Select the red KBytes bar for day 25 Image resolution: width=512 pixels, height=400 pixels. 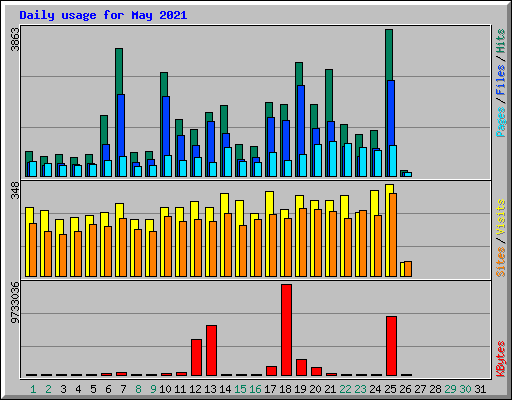(x=391, y=346)
